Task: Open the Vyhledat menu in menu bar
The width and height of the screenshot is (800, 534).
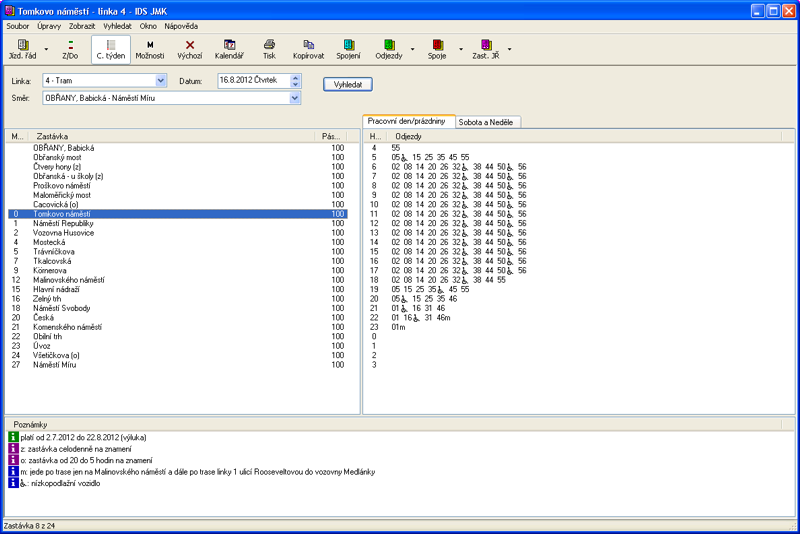Action: [x=117, y=24]
